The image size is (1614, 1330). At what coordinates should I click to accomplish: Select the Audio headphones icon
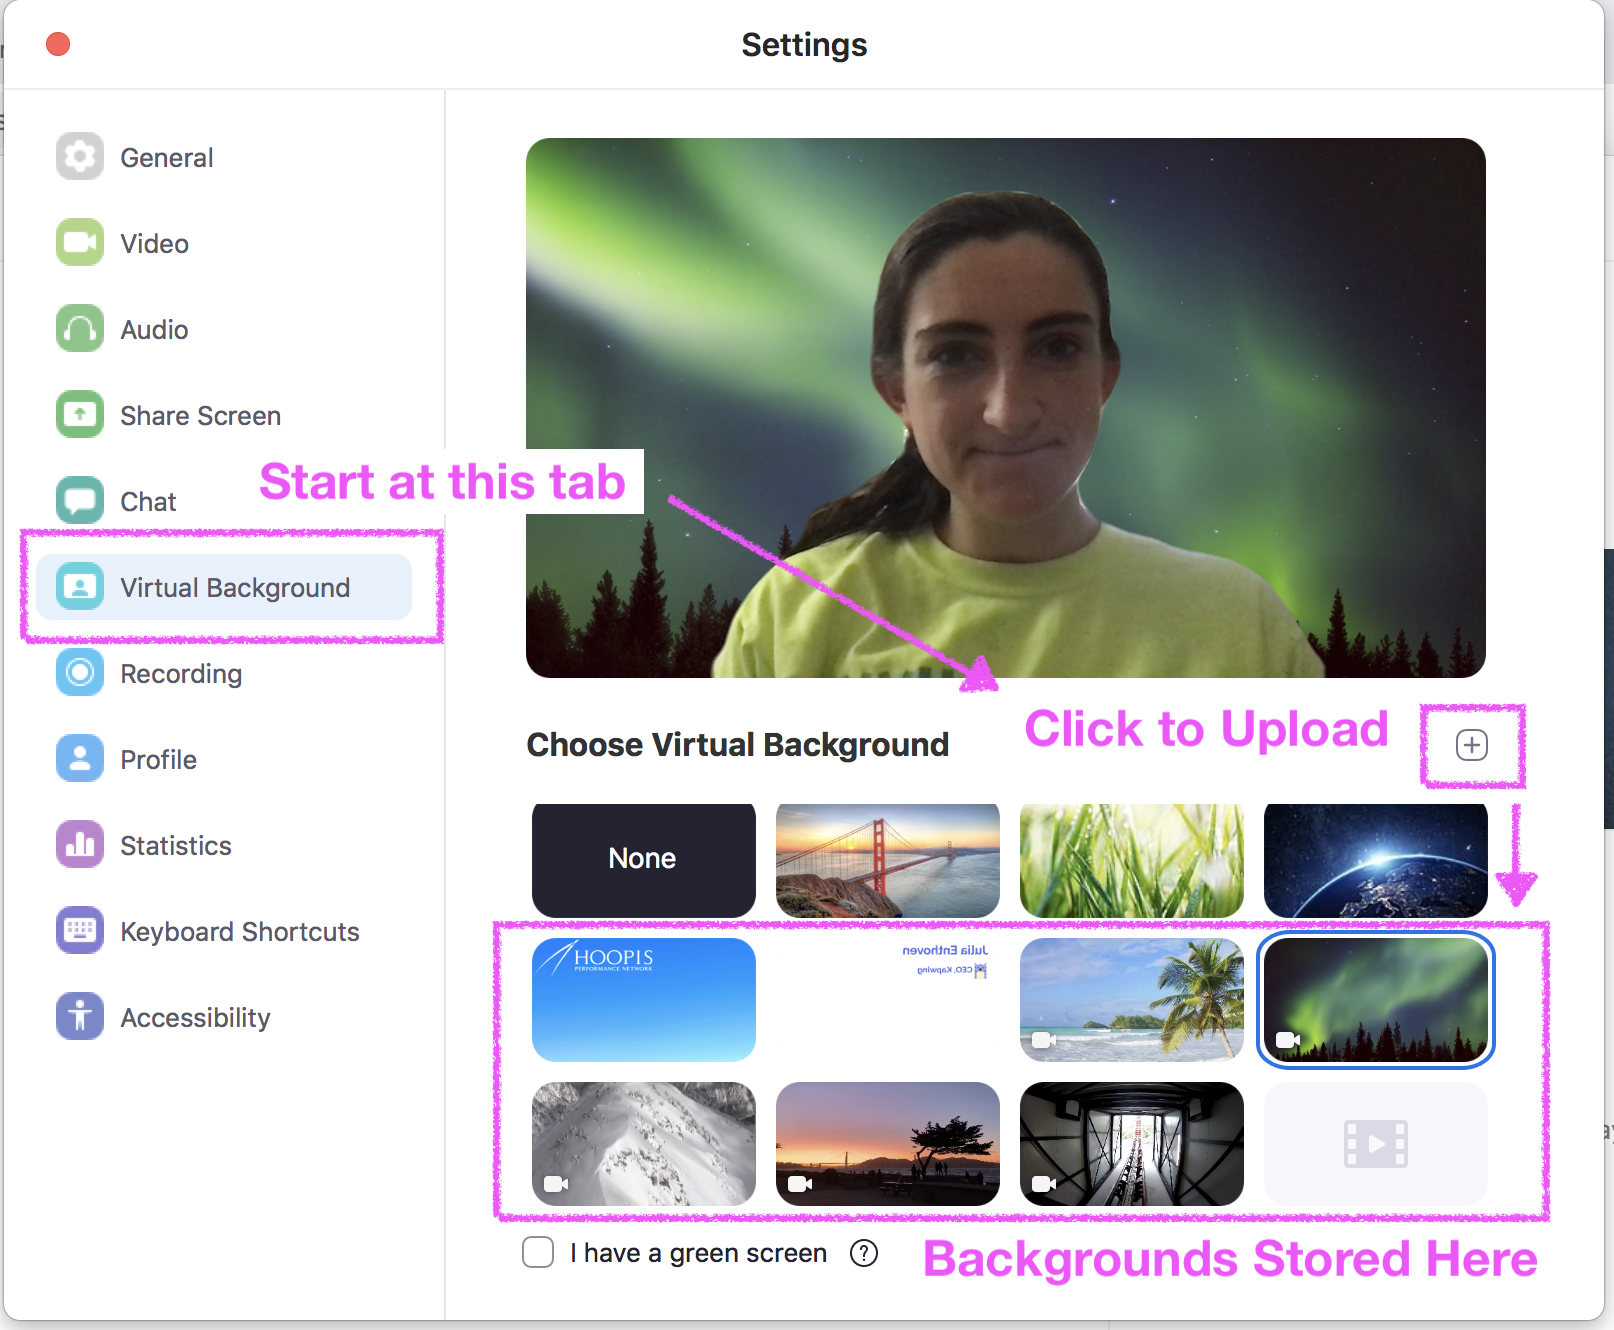(x=80, y=329)
